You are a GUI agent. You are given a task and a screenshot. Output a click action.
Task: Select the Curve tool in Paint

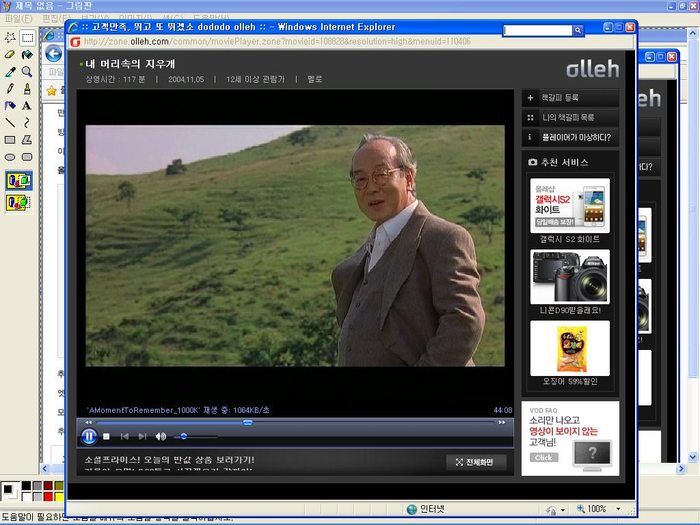pyautogui.click(x=27, y=123)
